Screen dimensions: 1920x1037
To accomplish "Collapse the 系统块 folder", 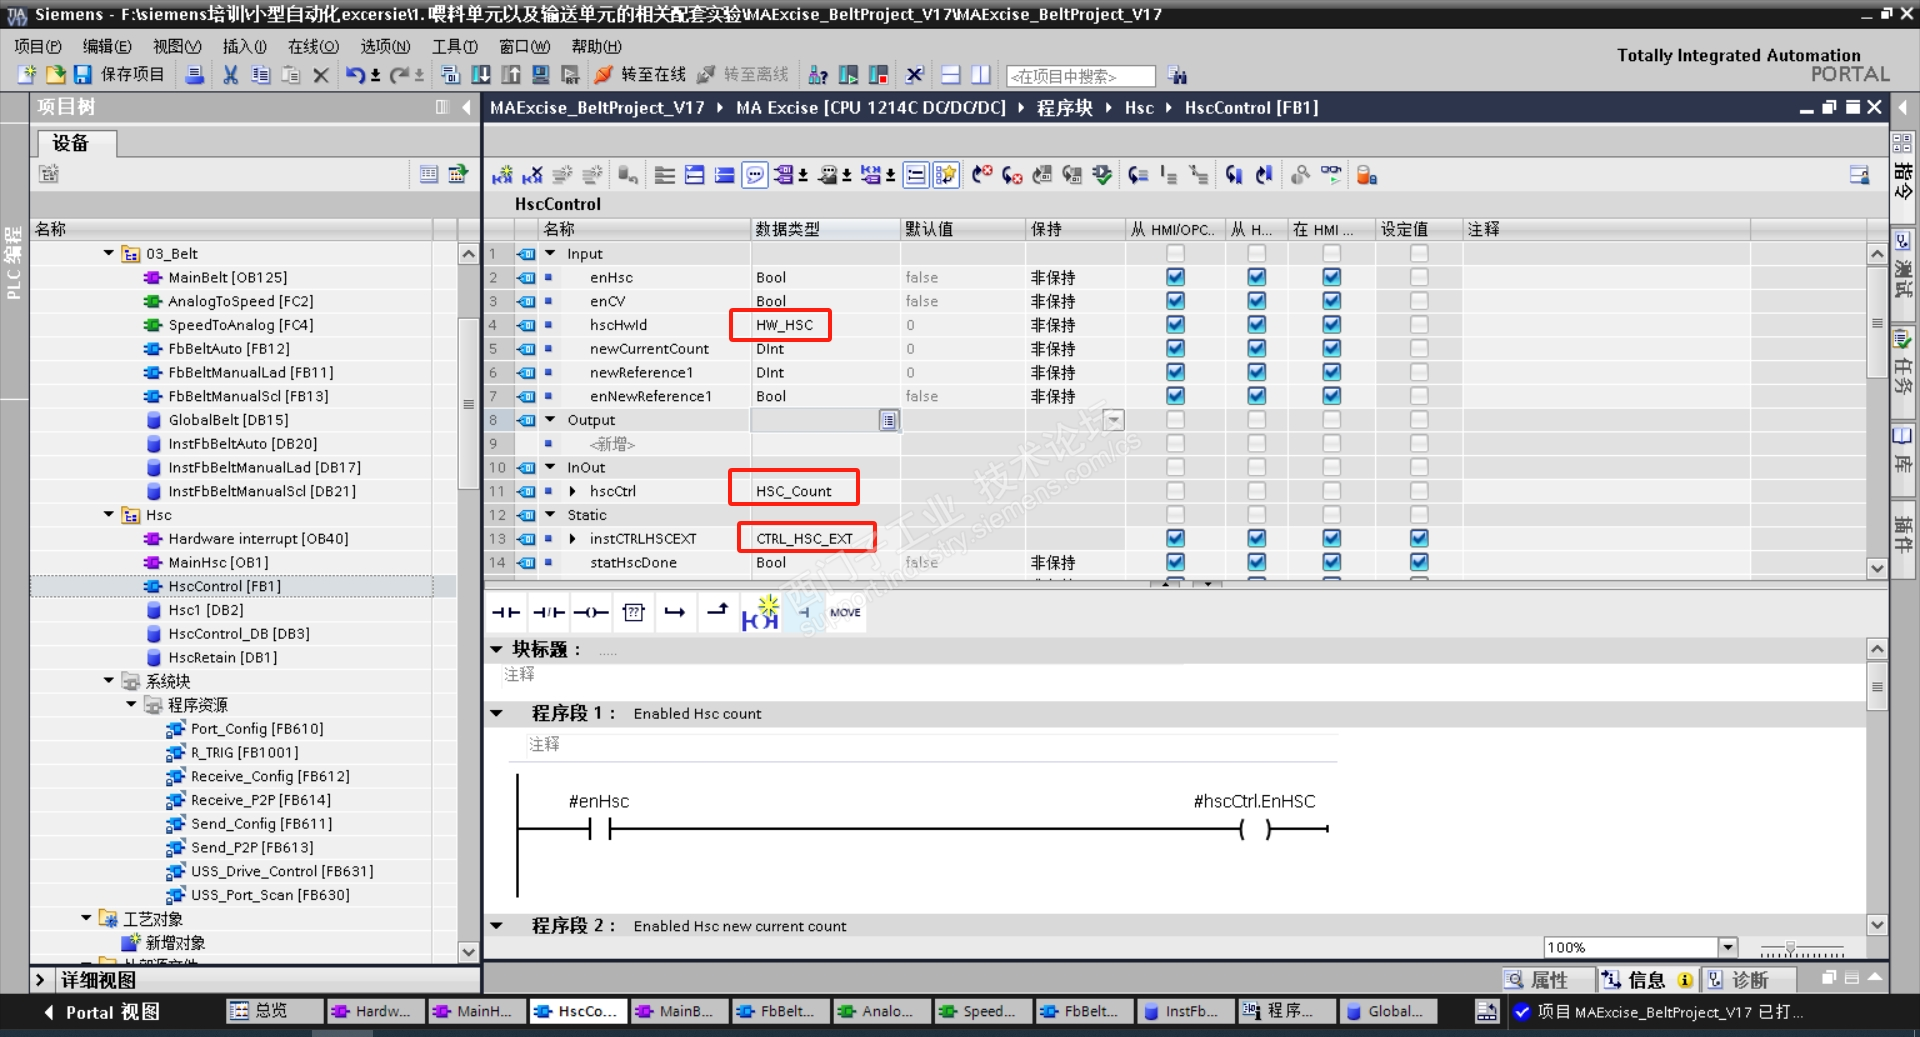I will pos(109,680).
